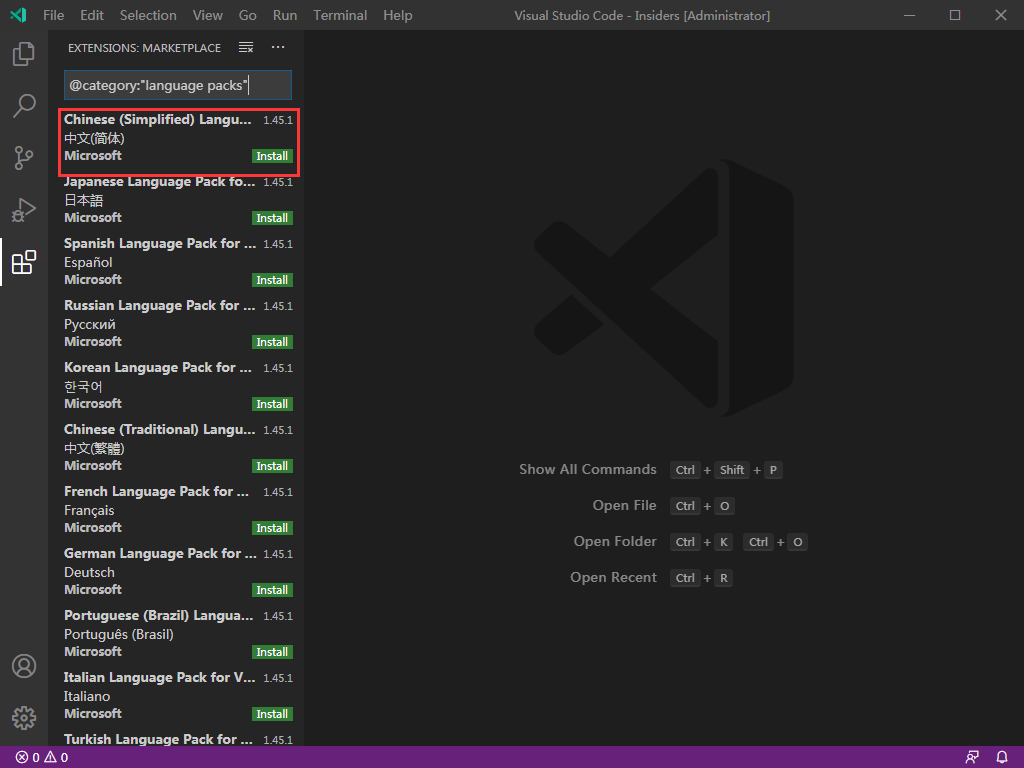Click the feedback icon in status bar
This screenshot has height=768, width=1024.
pos(972,758)
